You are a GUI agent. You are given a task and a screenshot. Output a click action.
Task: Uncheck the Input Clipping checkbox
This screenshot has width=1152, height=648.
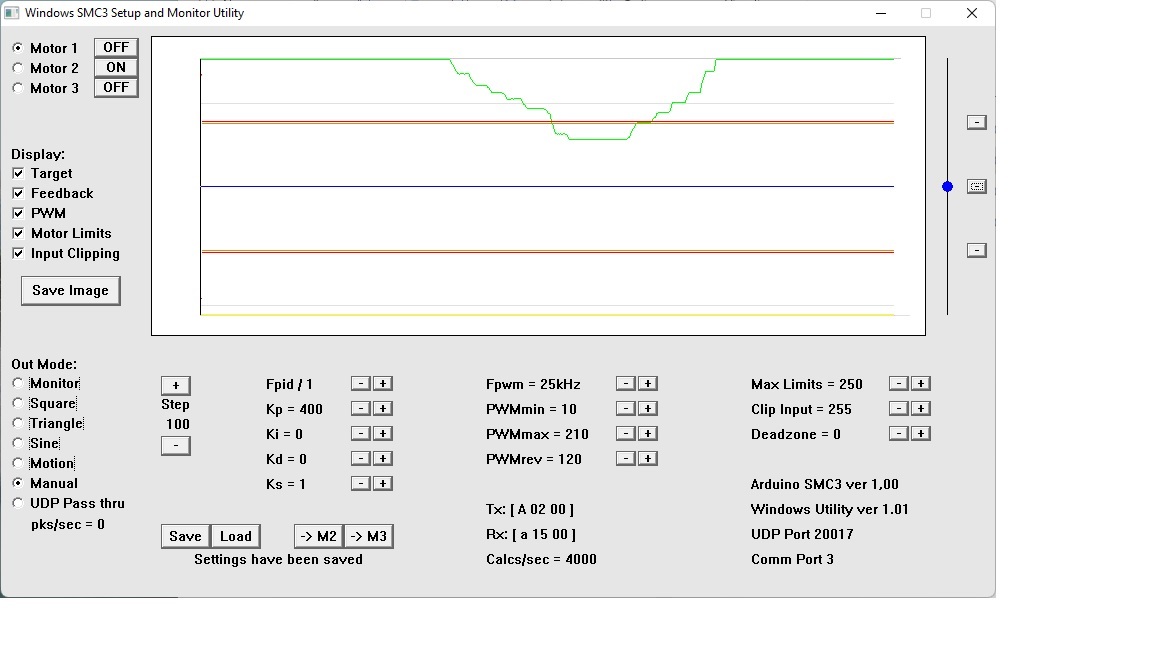18,253
